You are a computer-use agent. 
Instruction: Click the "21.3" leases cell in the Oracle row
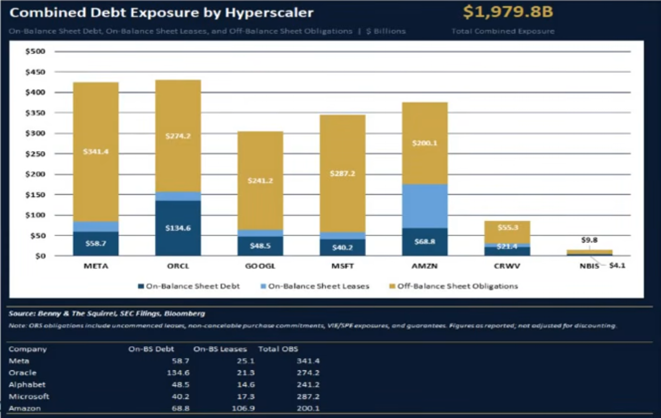point(246,372)
